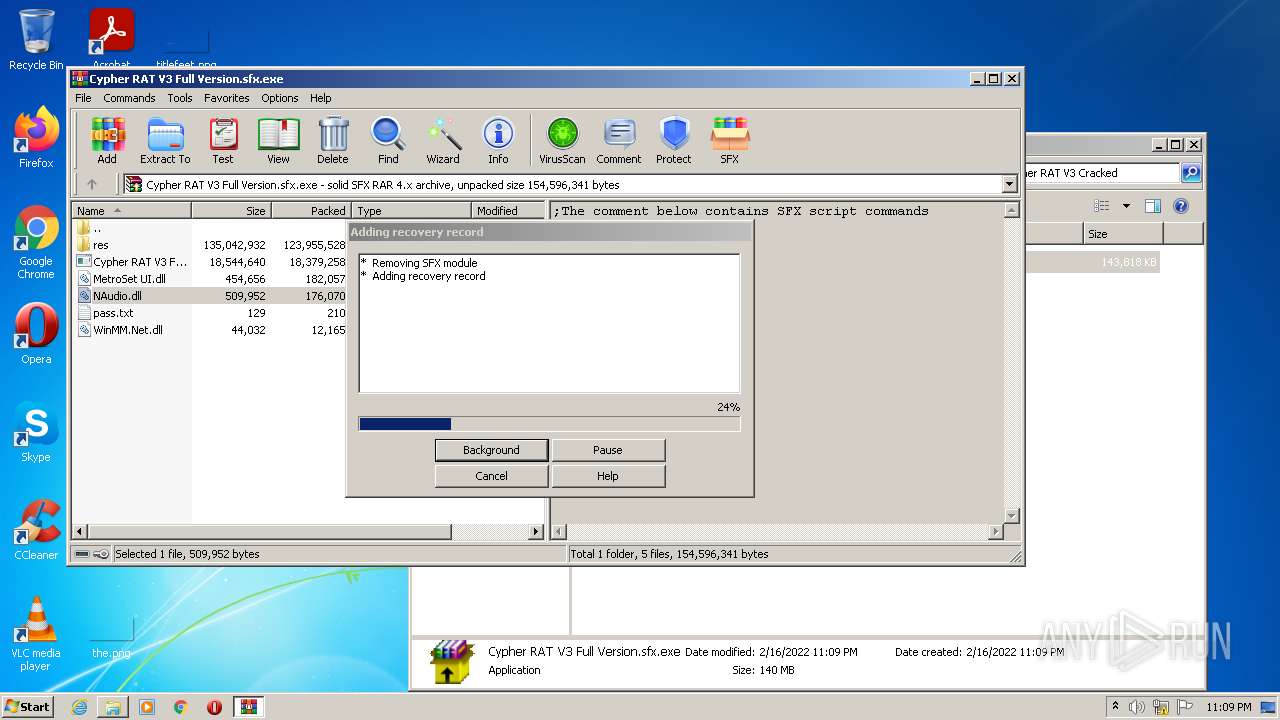Click the Windows Start button
Image resolution: width=1280 pixels, height=720 pixels.
[27, 706]
